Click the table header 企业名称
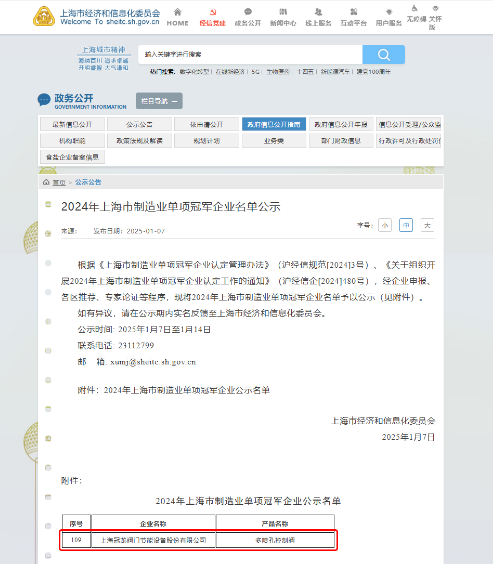The width and height of the screenshot is (493, 564). click(x=153, y=524)
